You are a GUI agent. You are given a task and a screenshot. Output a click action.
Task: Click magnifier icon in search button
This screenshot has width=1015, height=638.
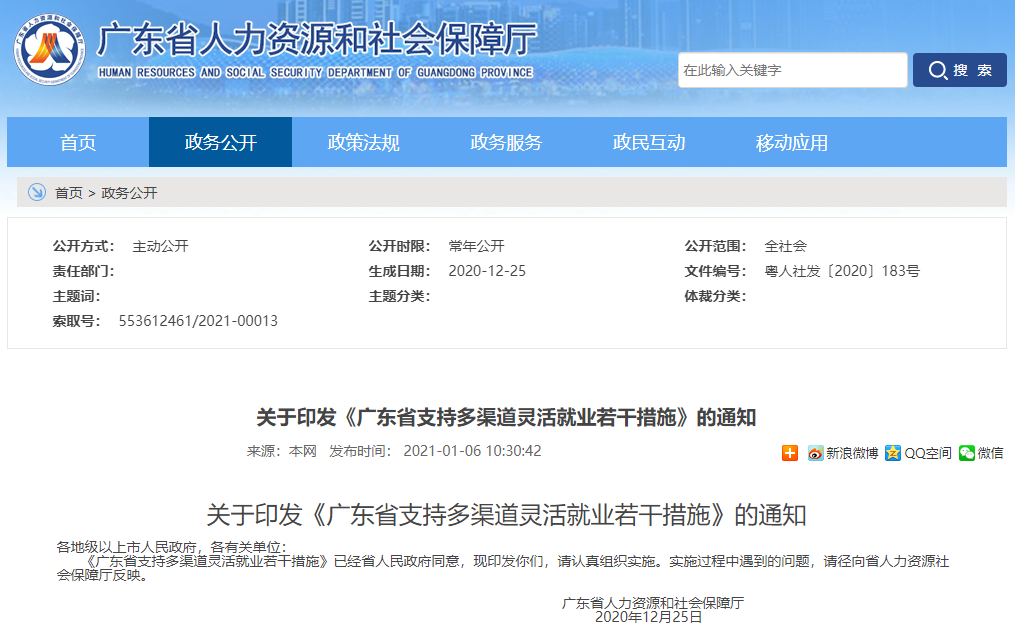click(x=937, y=70)
